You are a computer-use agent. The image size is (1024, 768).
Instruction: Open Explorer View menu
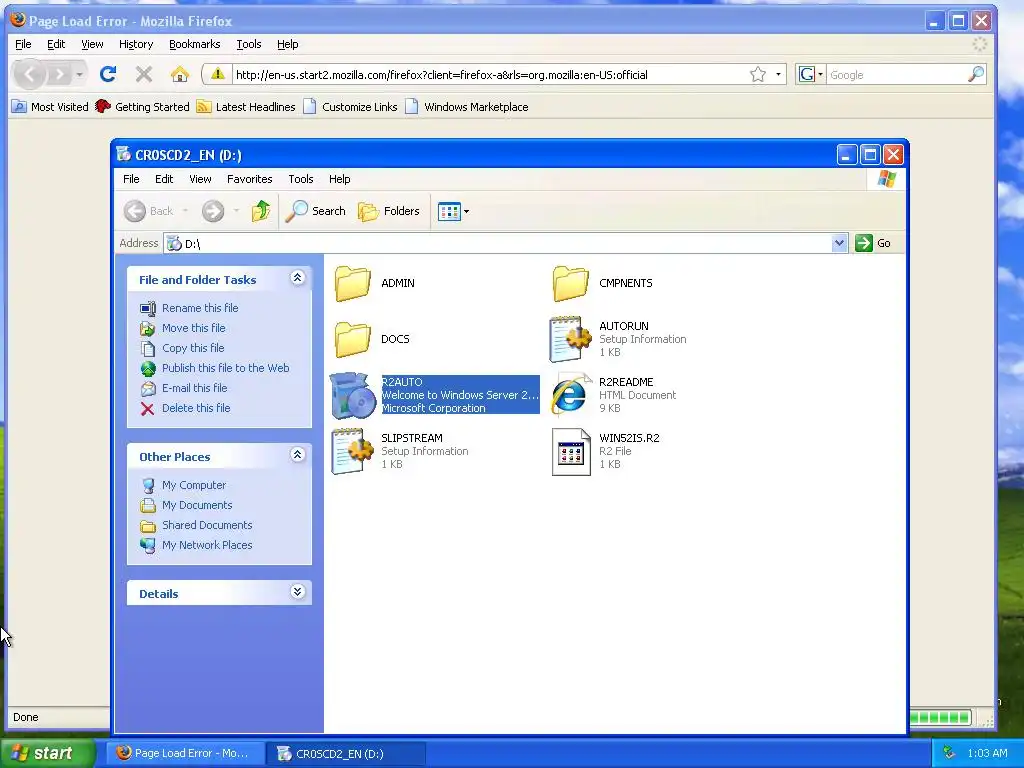[x=200, y=179]
